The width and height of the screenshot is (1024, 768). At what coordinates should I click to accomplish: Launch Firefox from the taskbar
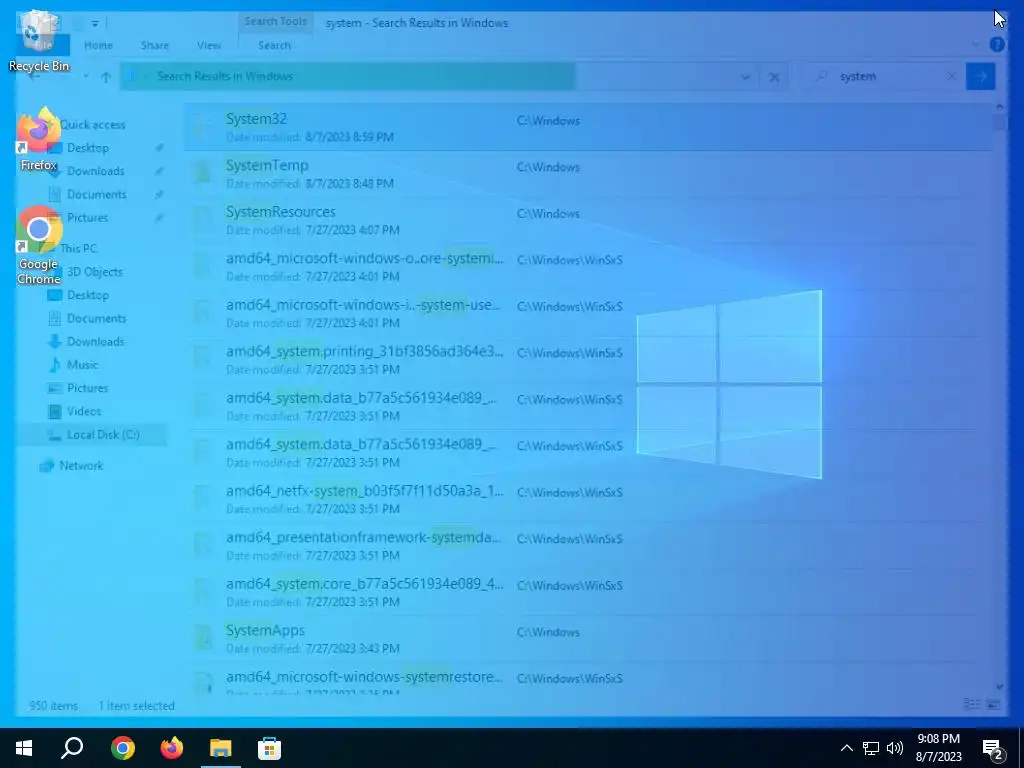tap(172, 748)
